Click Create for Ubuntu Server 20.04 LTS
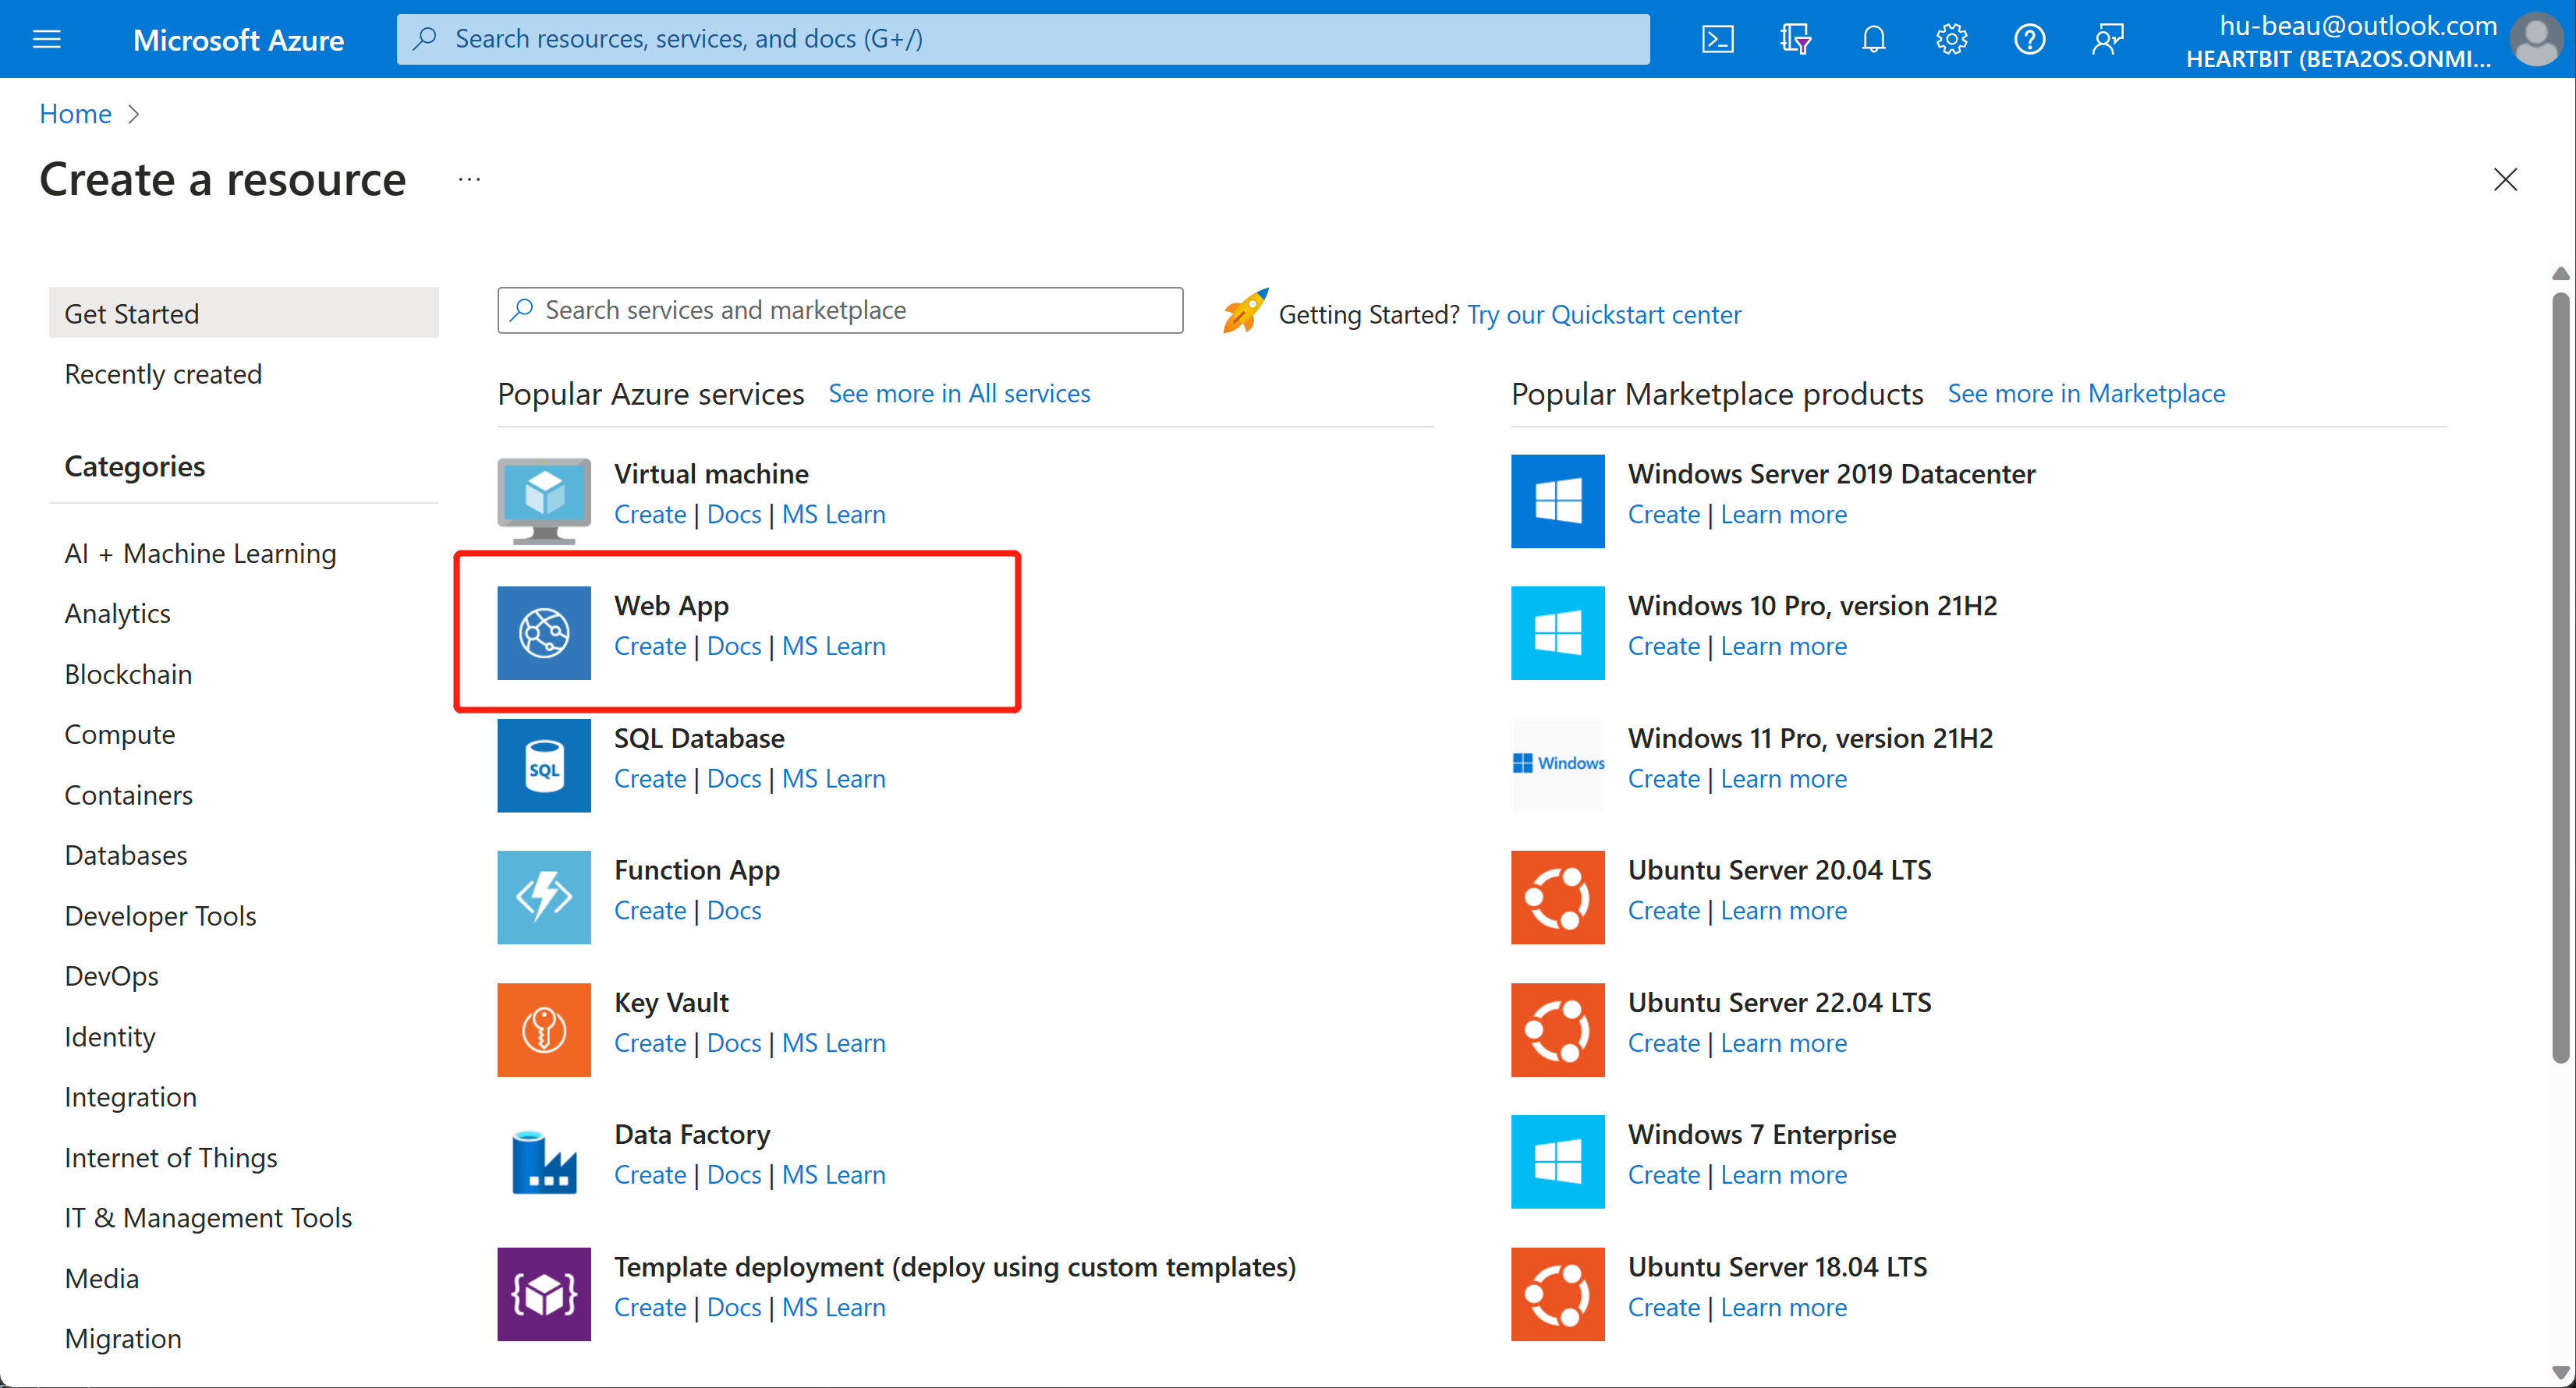The height and width of the screenshot is (1388, 2576). [1663, 910]
